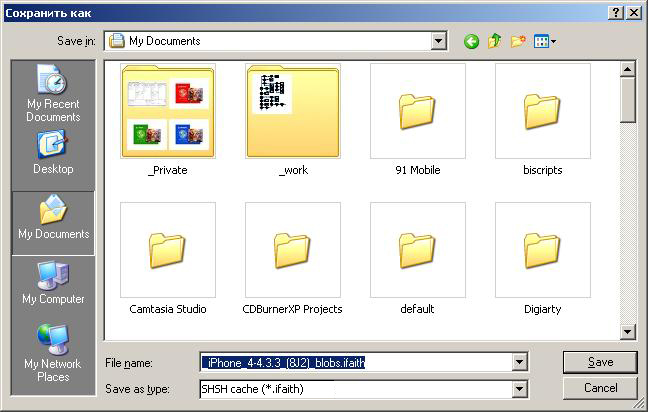This screenshot has width=648, height=412.
Task: Open My Network Places in places bar
Action: [53, 352]
